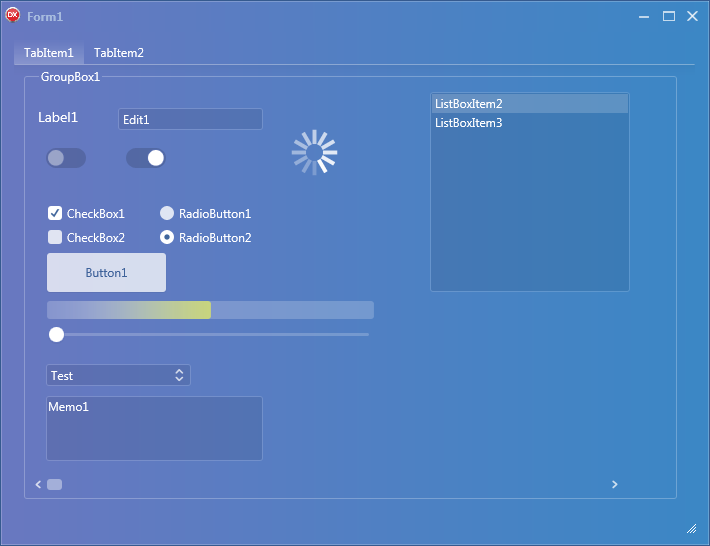Image resolution: width=710 pixels, height=546 pixels.
Task: Turn on the left off switch
Action: coord(66,158)
